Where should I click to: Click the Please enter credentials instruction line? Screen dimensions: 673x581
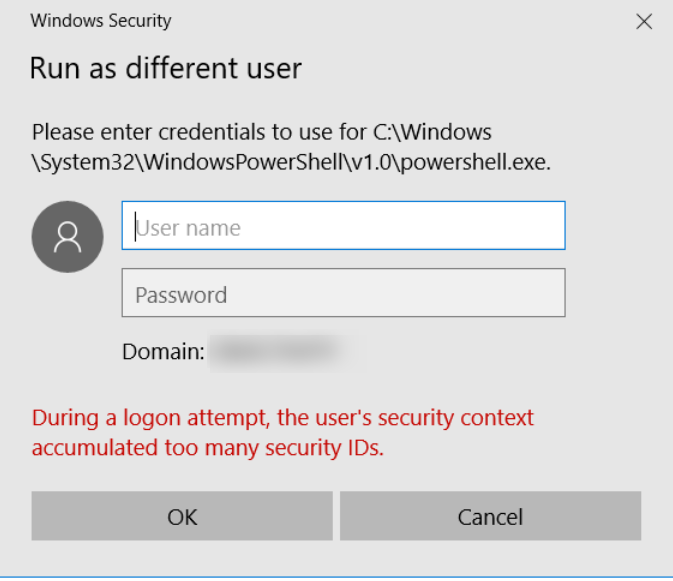[262, 132]
